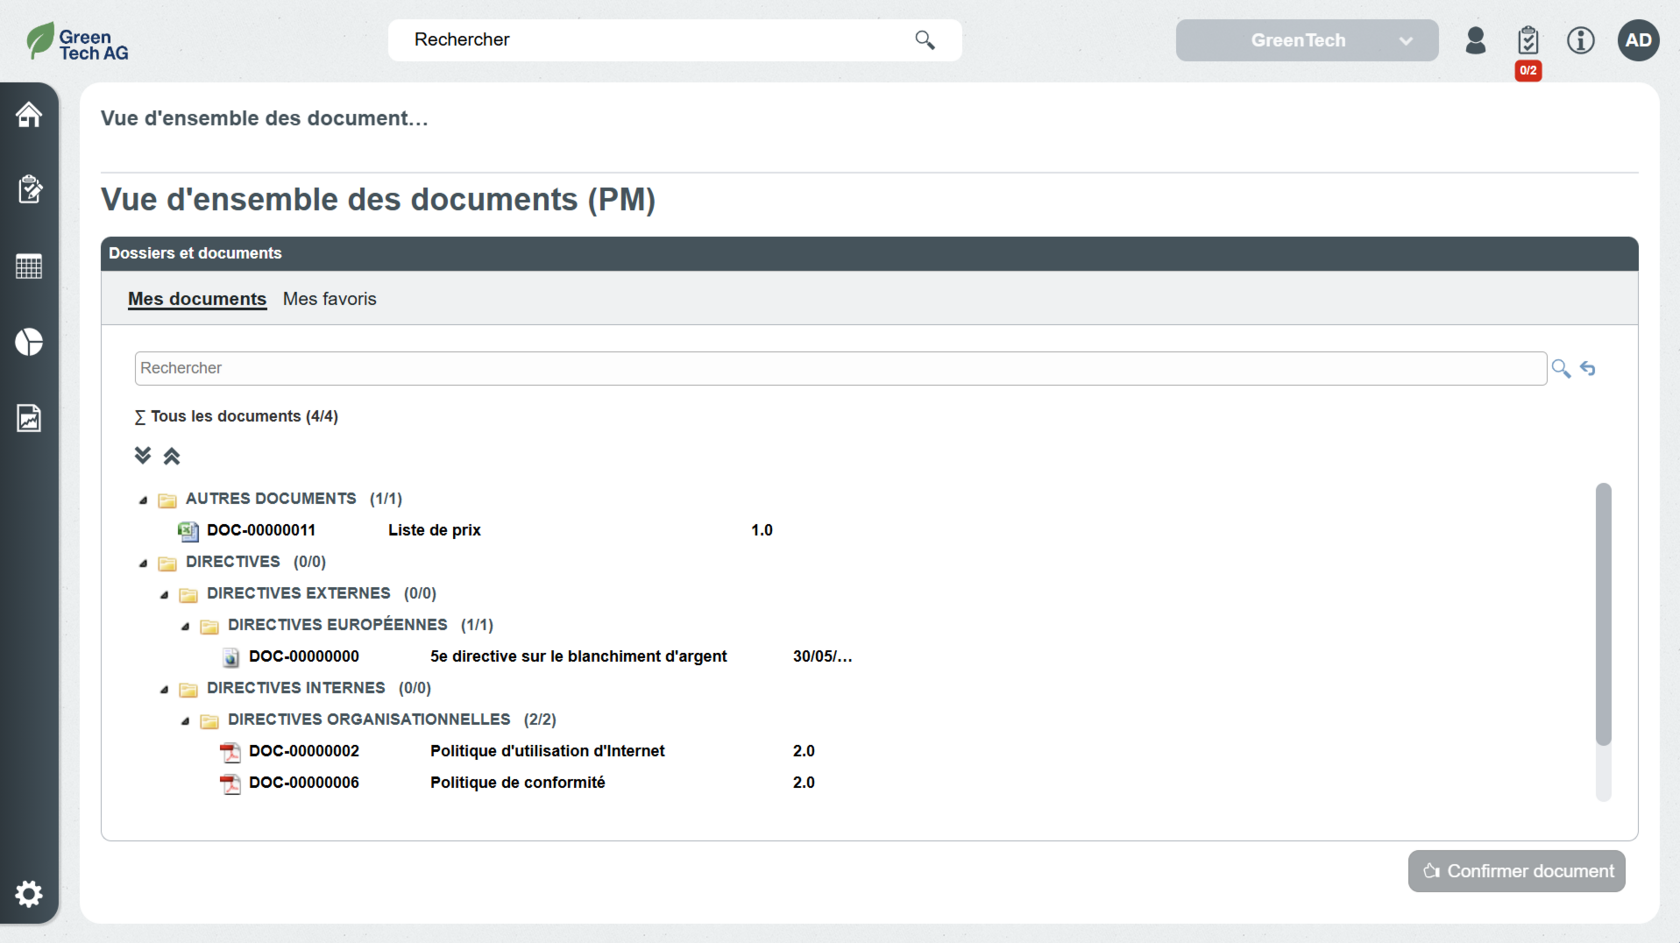Collapse the DIRECTIVES EXTERNES folder arrow
Viewport: 1680px width, 943px height.
(x=164, y=595)
